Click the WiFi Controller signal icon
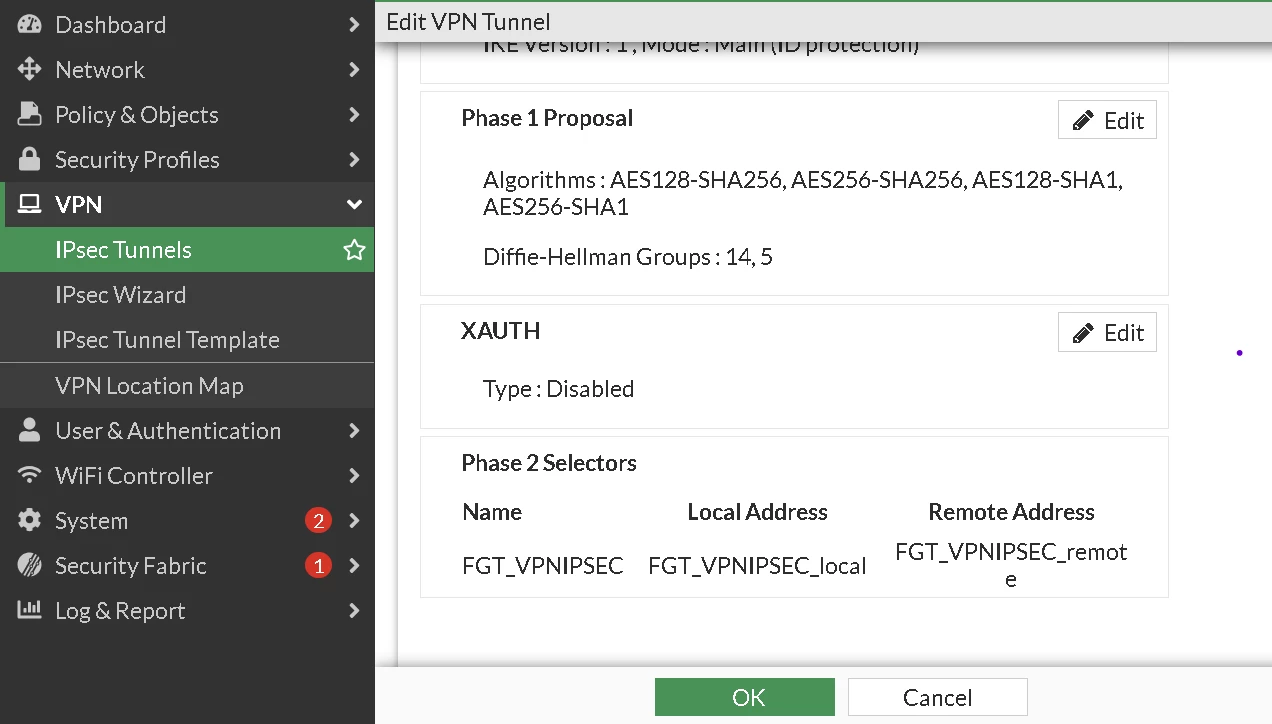The image size is (1272, 724). click(30, 475)
